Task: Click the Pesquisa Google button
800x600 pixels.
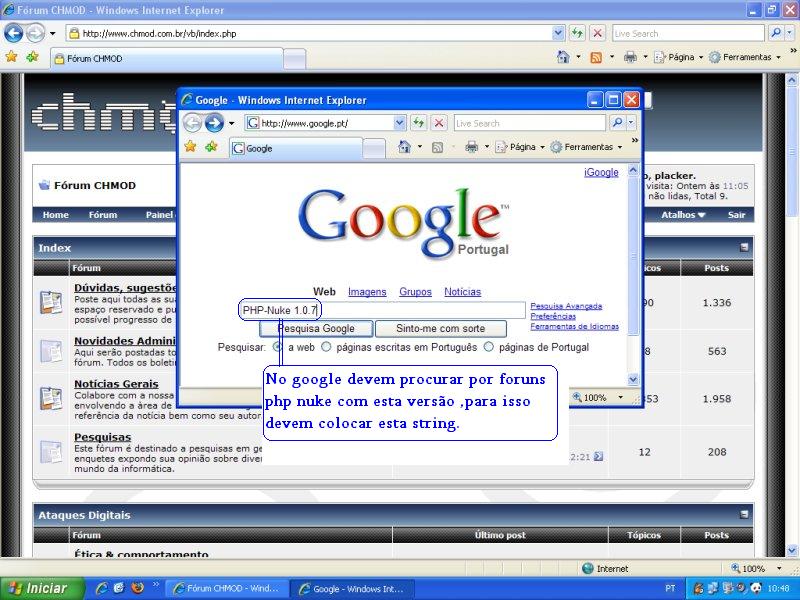Action: click(x=316, y=329)
